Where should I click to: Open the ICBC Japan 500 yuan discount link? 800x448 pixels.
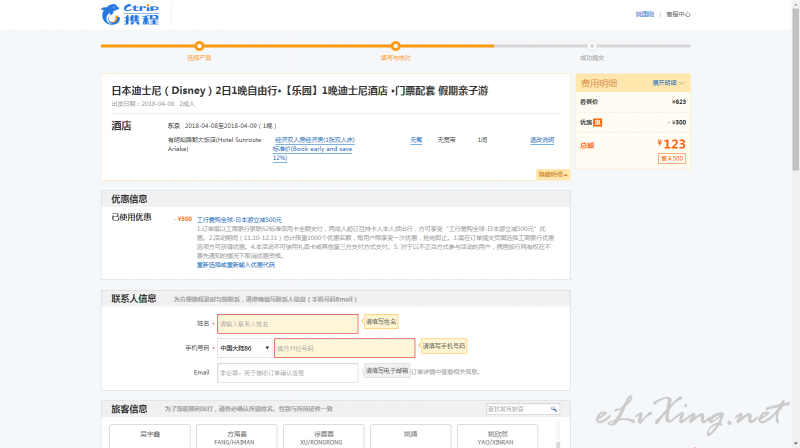[239, 220]
